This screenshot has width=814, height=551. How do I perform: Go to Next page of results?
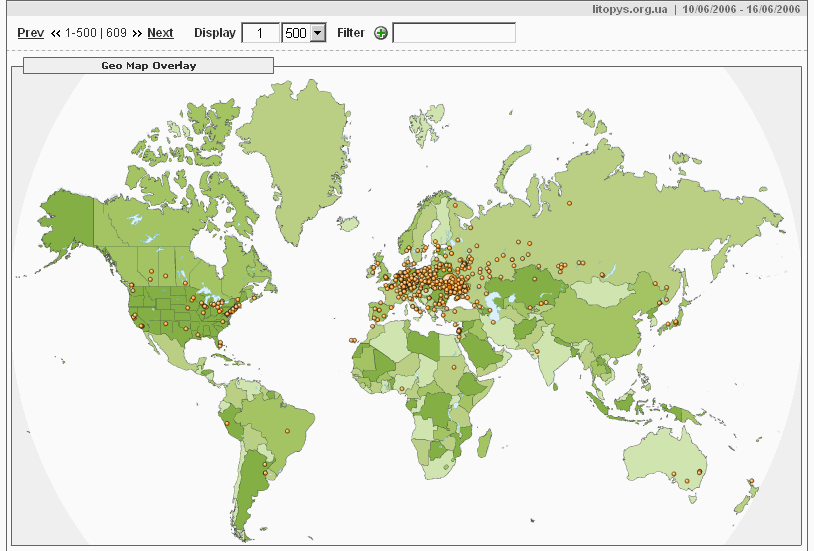click(x=160, y=33)
